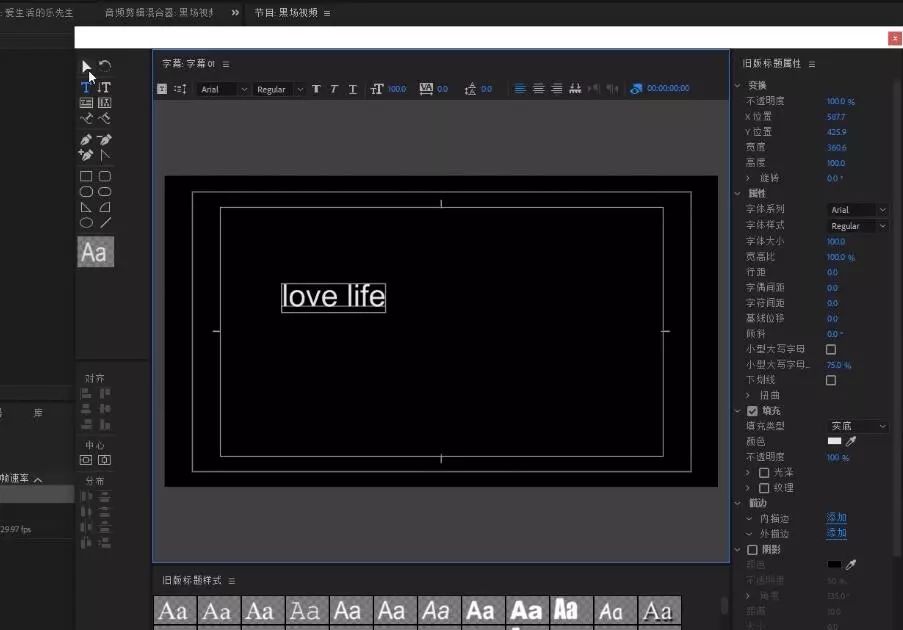Select the Delete Anchor Point tool
The width and height of the screenshot is (903, 630).
[x=104, y=139]
